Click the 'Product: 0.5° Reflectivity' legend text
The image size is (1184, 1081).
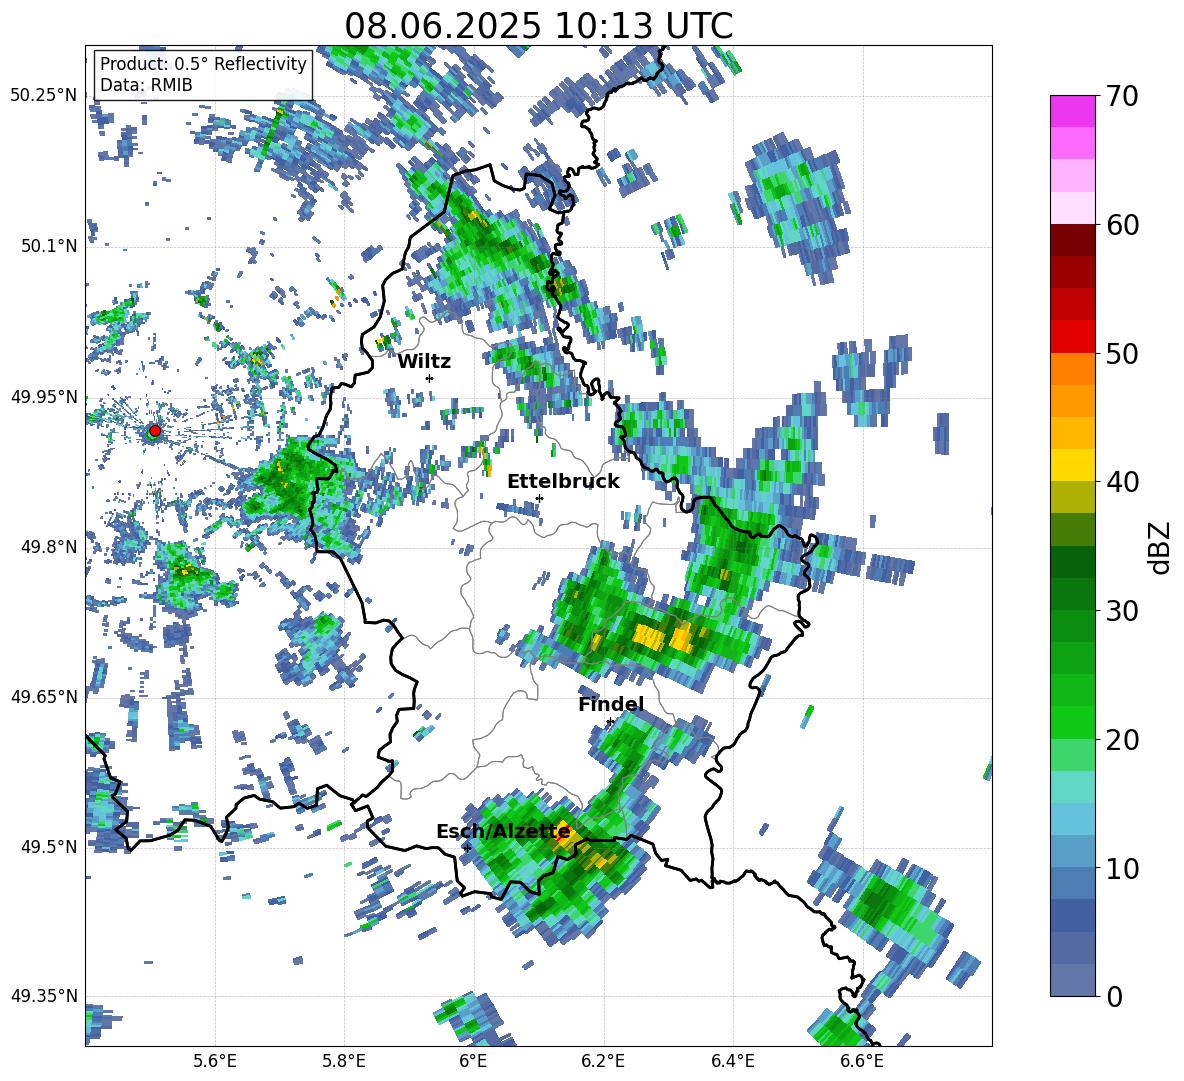(204, 64)
